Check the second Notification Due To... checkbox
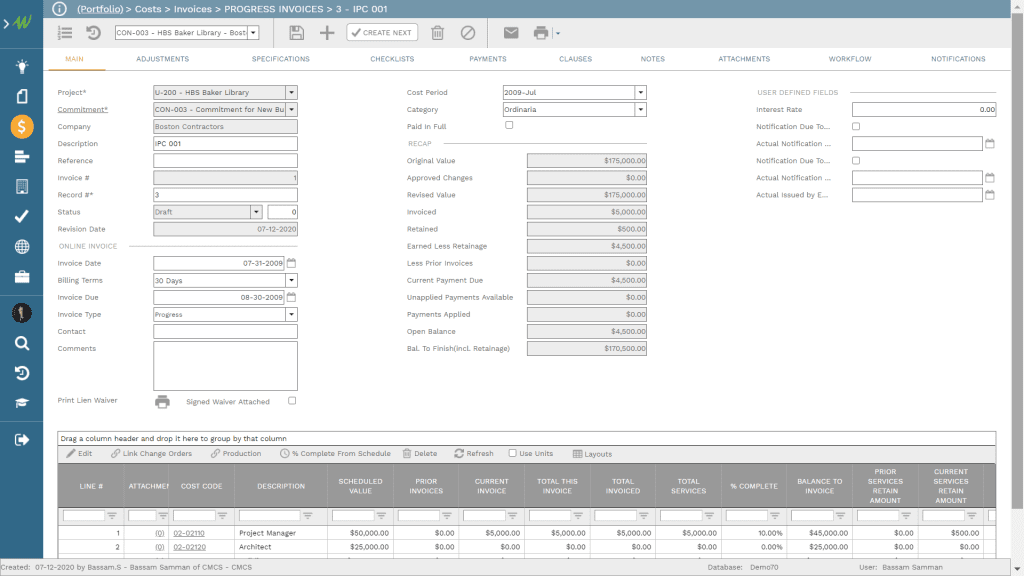The image size is (1024, 576). [x=856, y=160]
